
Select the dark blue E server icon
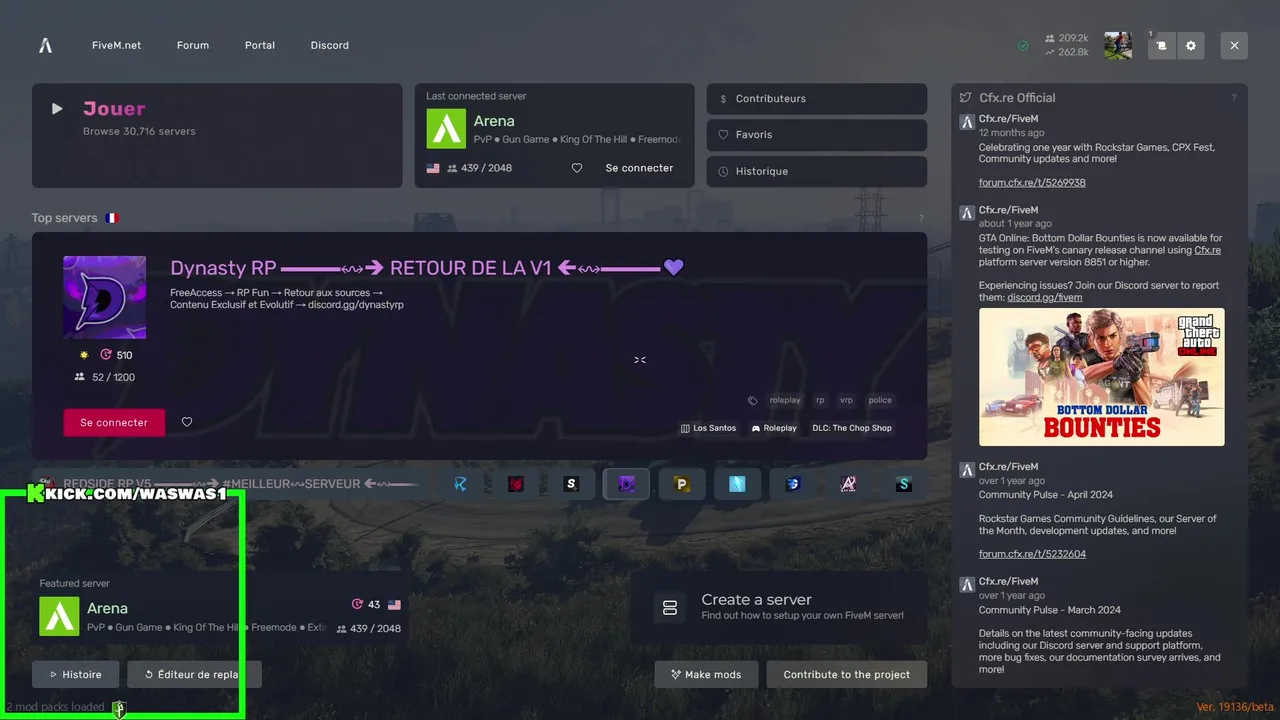(793, 484)
